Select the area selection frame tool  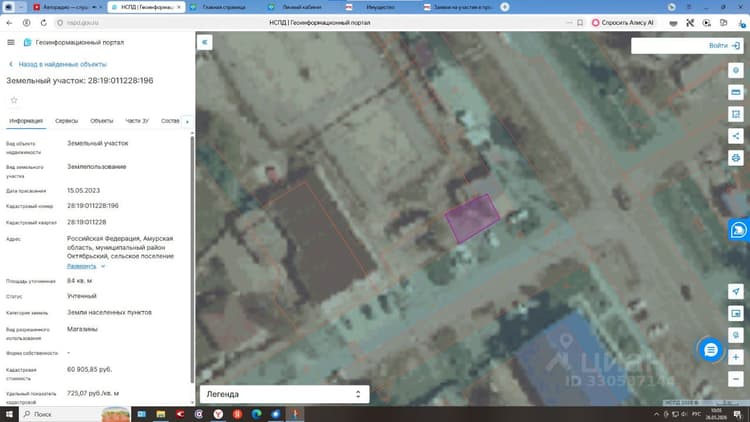[736, 114]
